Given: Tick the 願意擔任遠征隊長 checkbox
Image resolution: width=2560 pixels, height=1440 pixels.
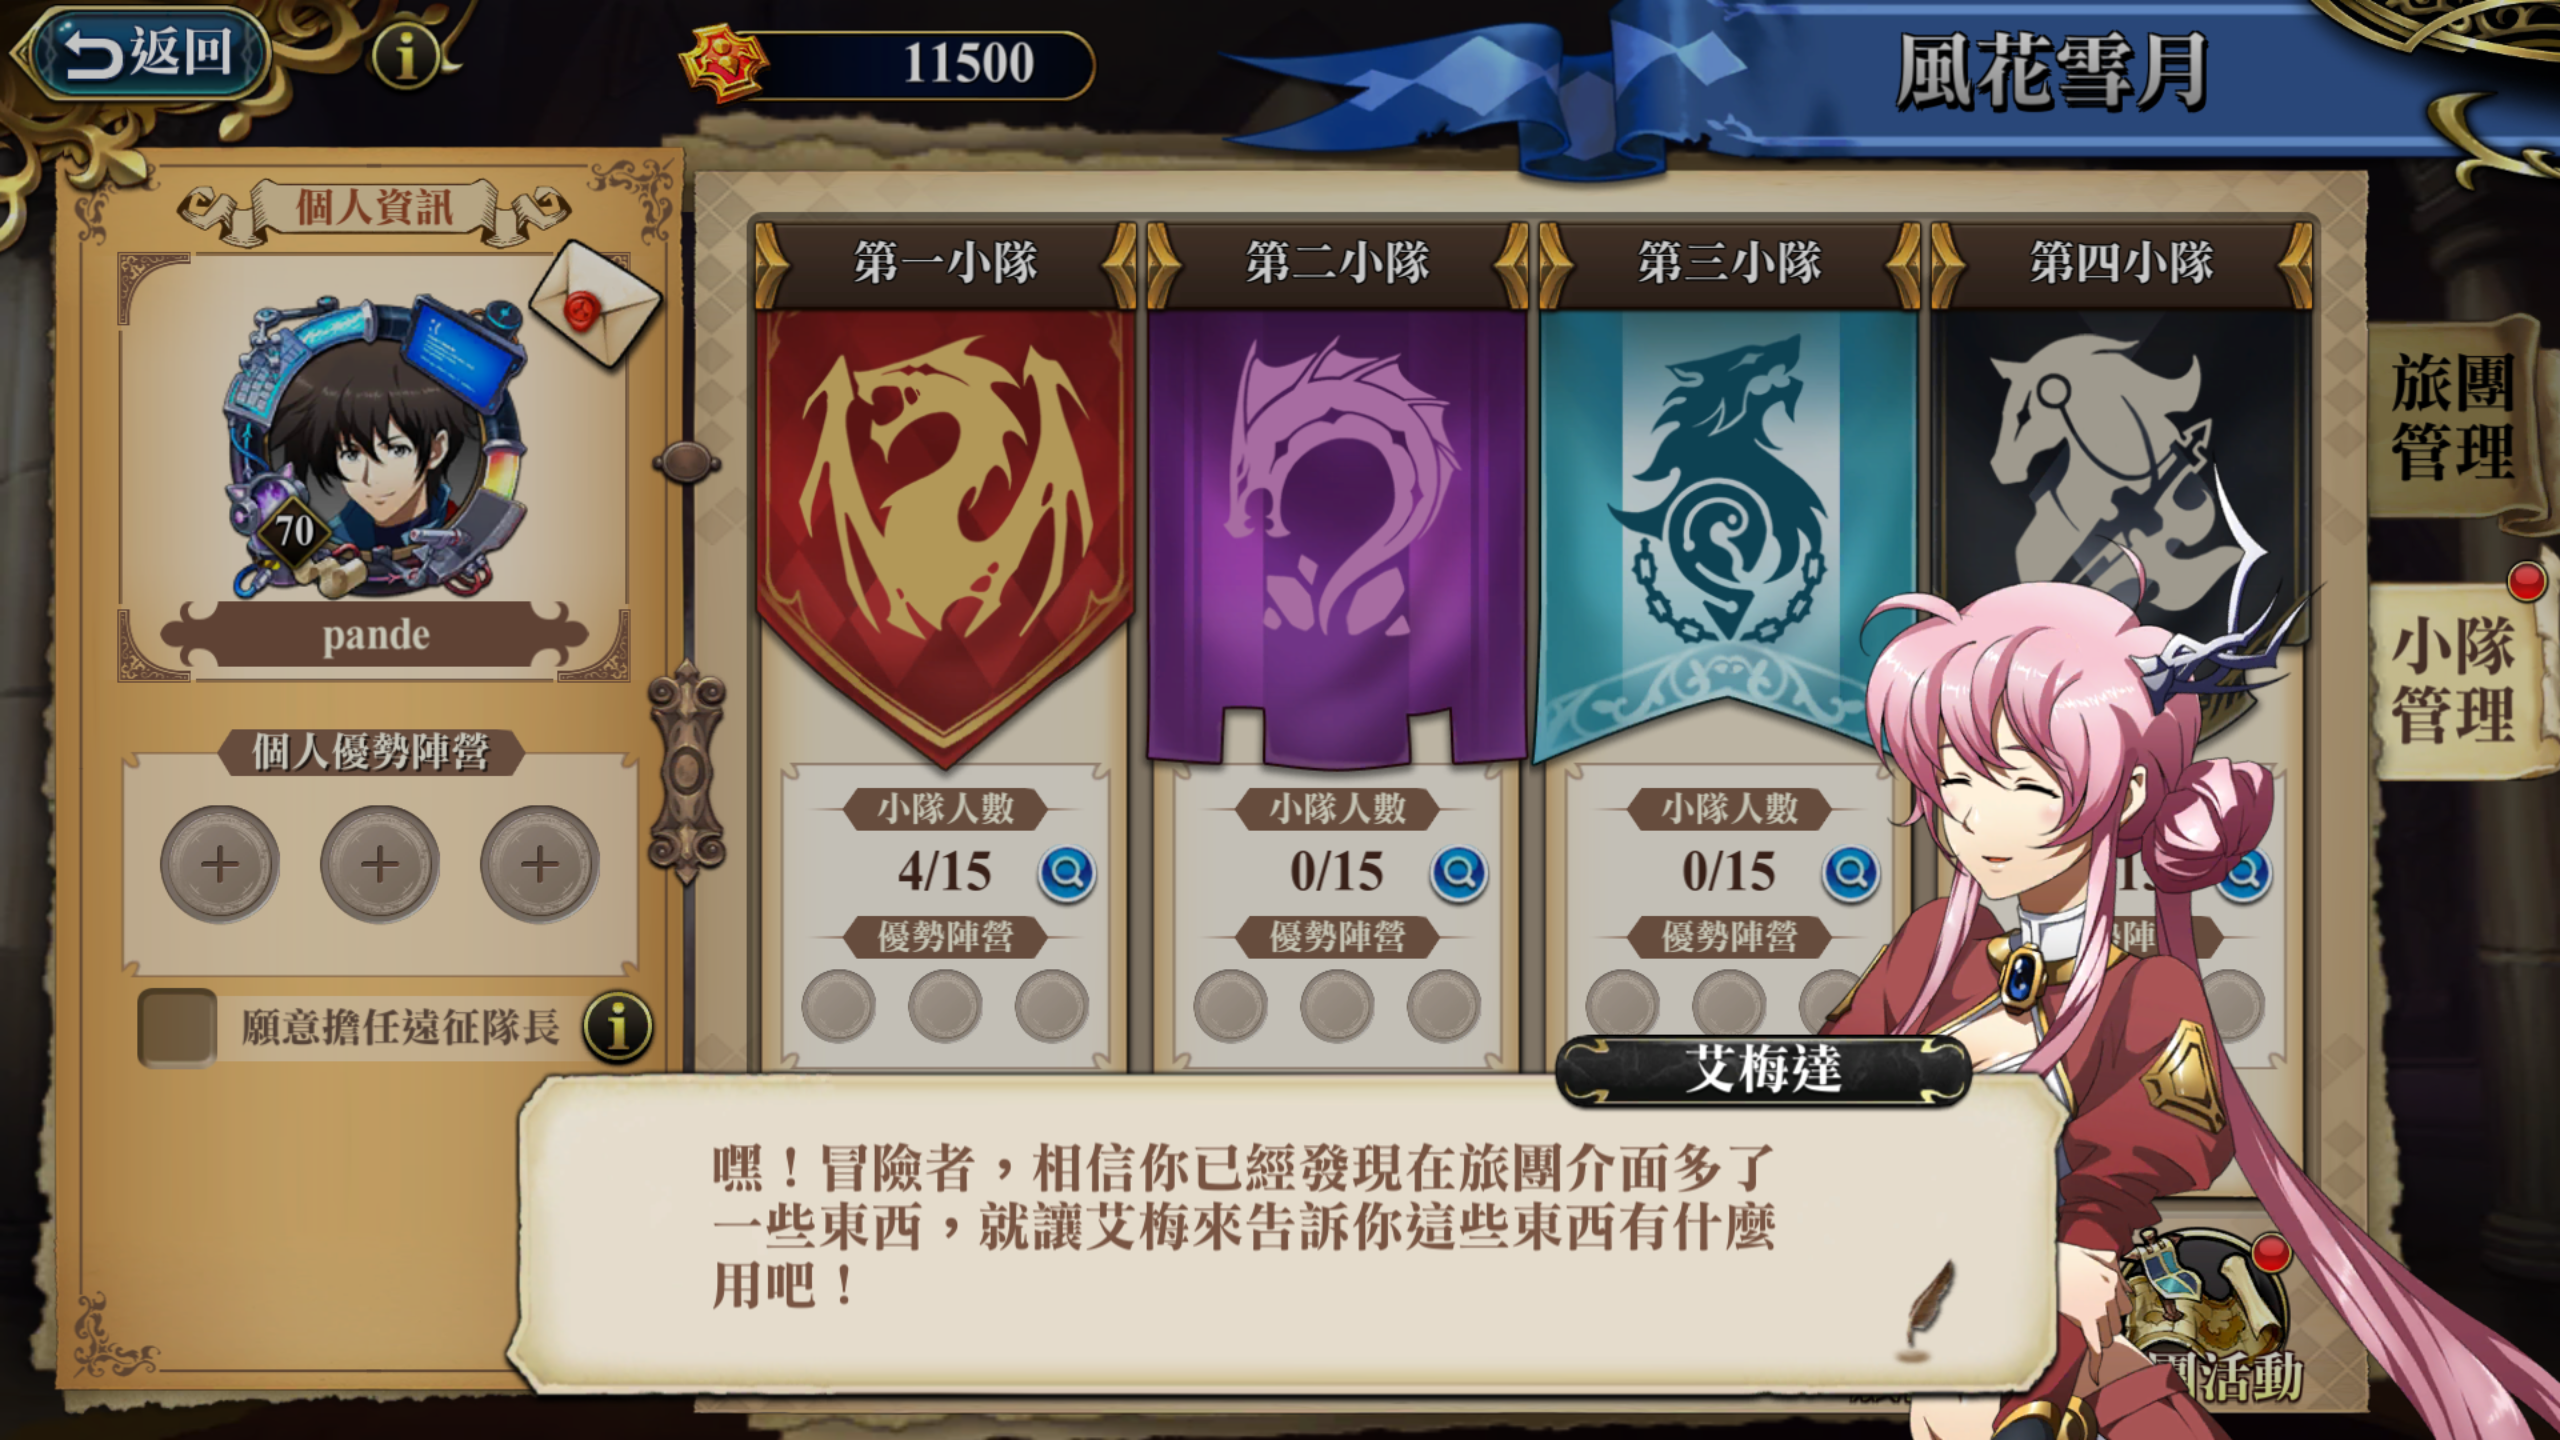Looking at the screenshot, I should click(177, 1027).
